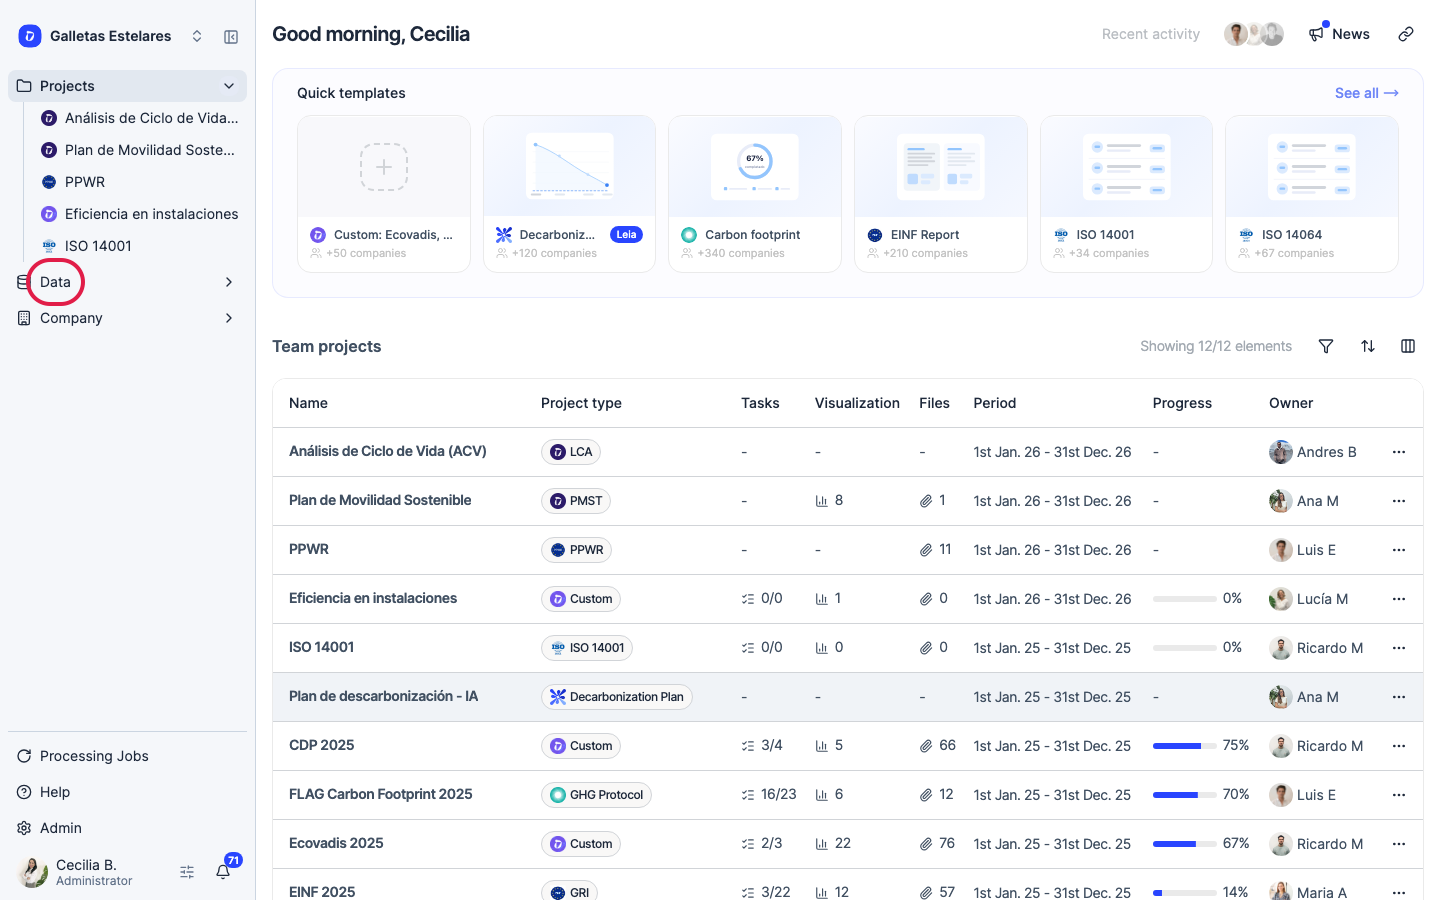Open the Projects sidebar section

coord(127,86)
